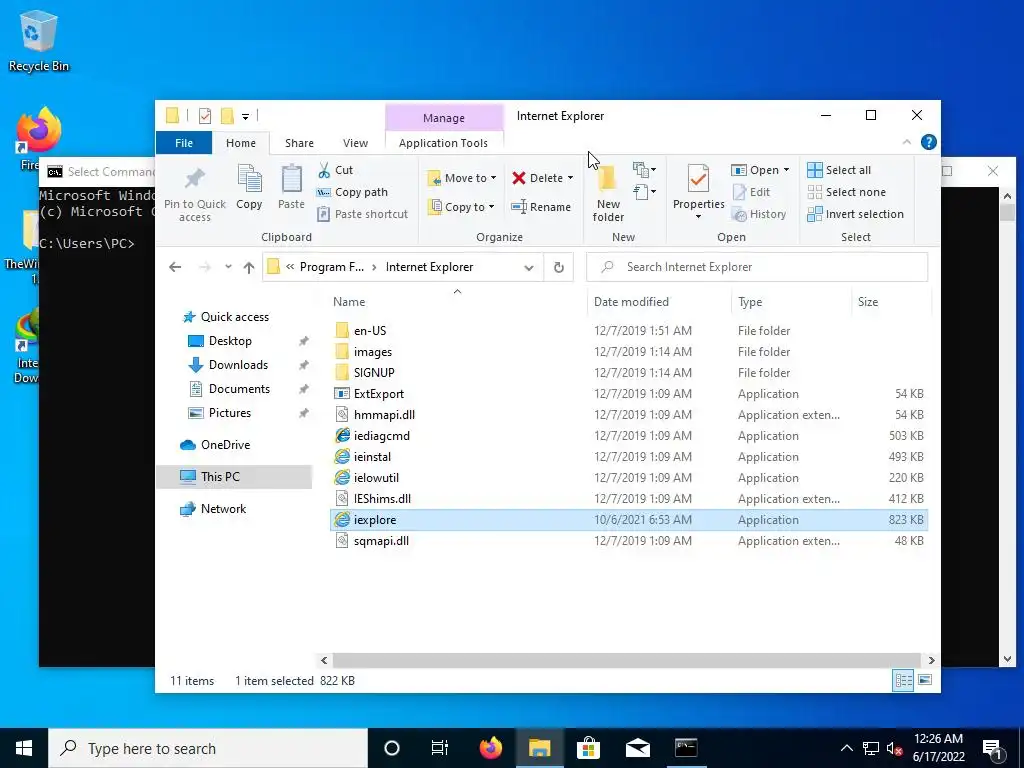Open the File tab
Image resolution: width=1024 pixels, height=768 pixels.
coord(184,142)
